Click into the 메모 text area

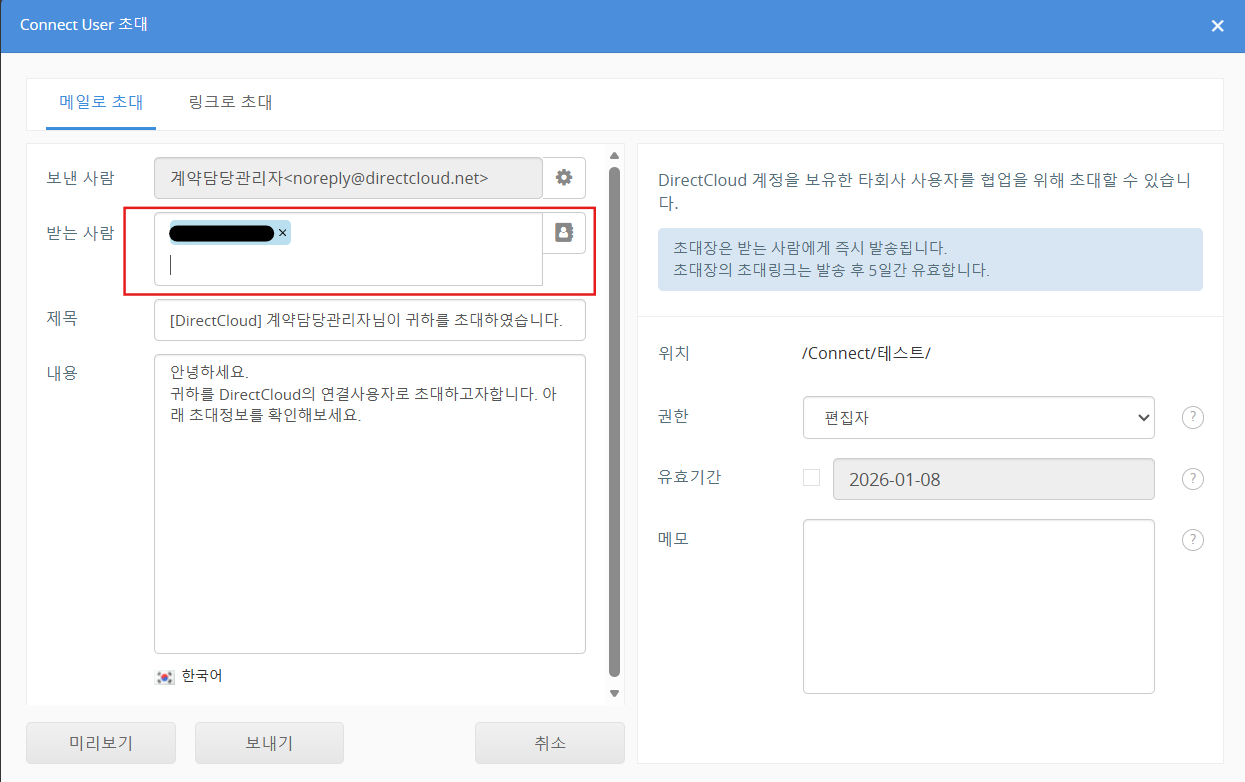click(978, 606)
